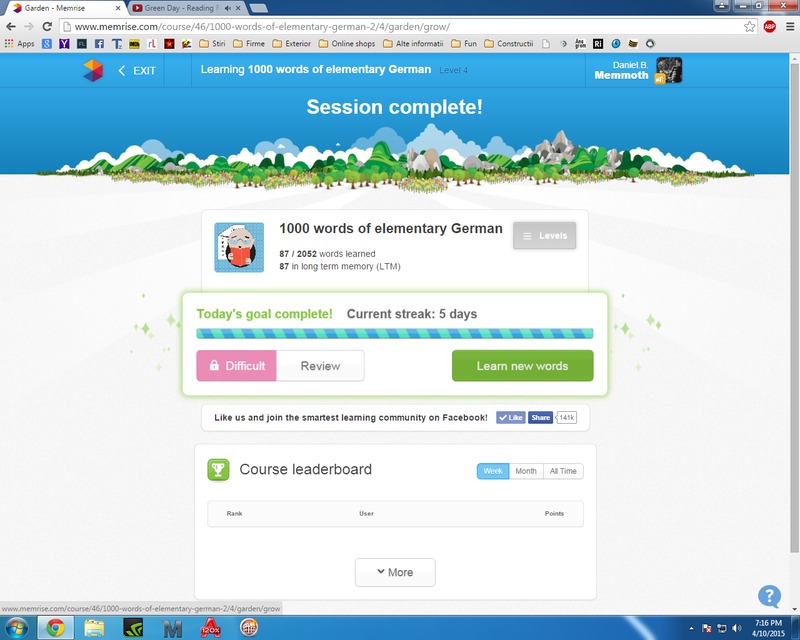The image size is (800, 640).
Task: Click the course thumbnail with reading man
Action: click(239, 248)
